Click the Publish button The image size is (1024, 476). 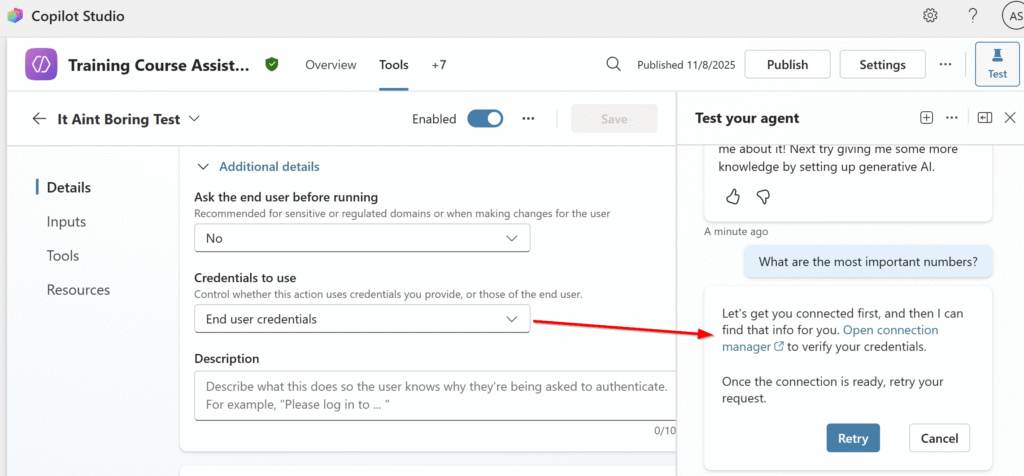[787, 65]
